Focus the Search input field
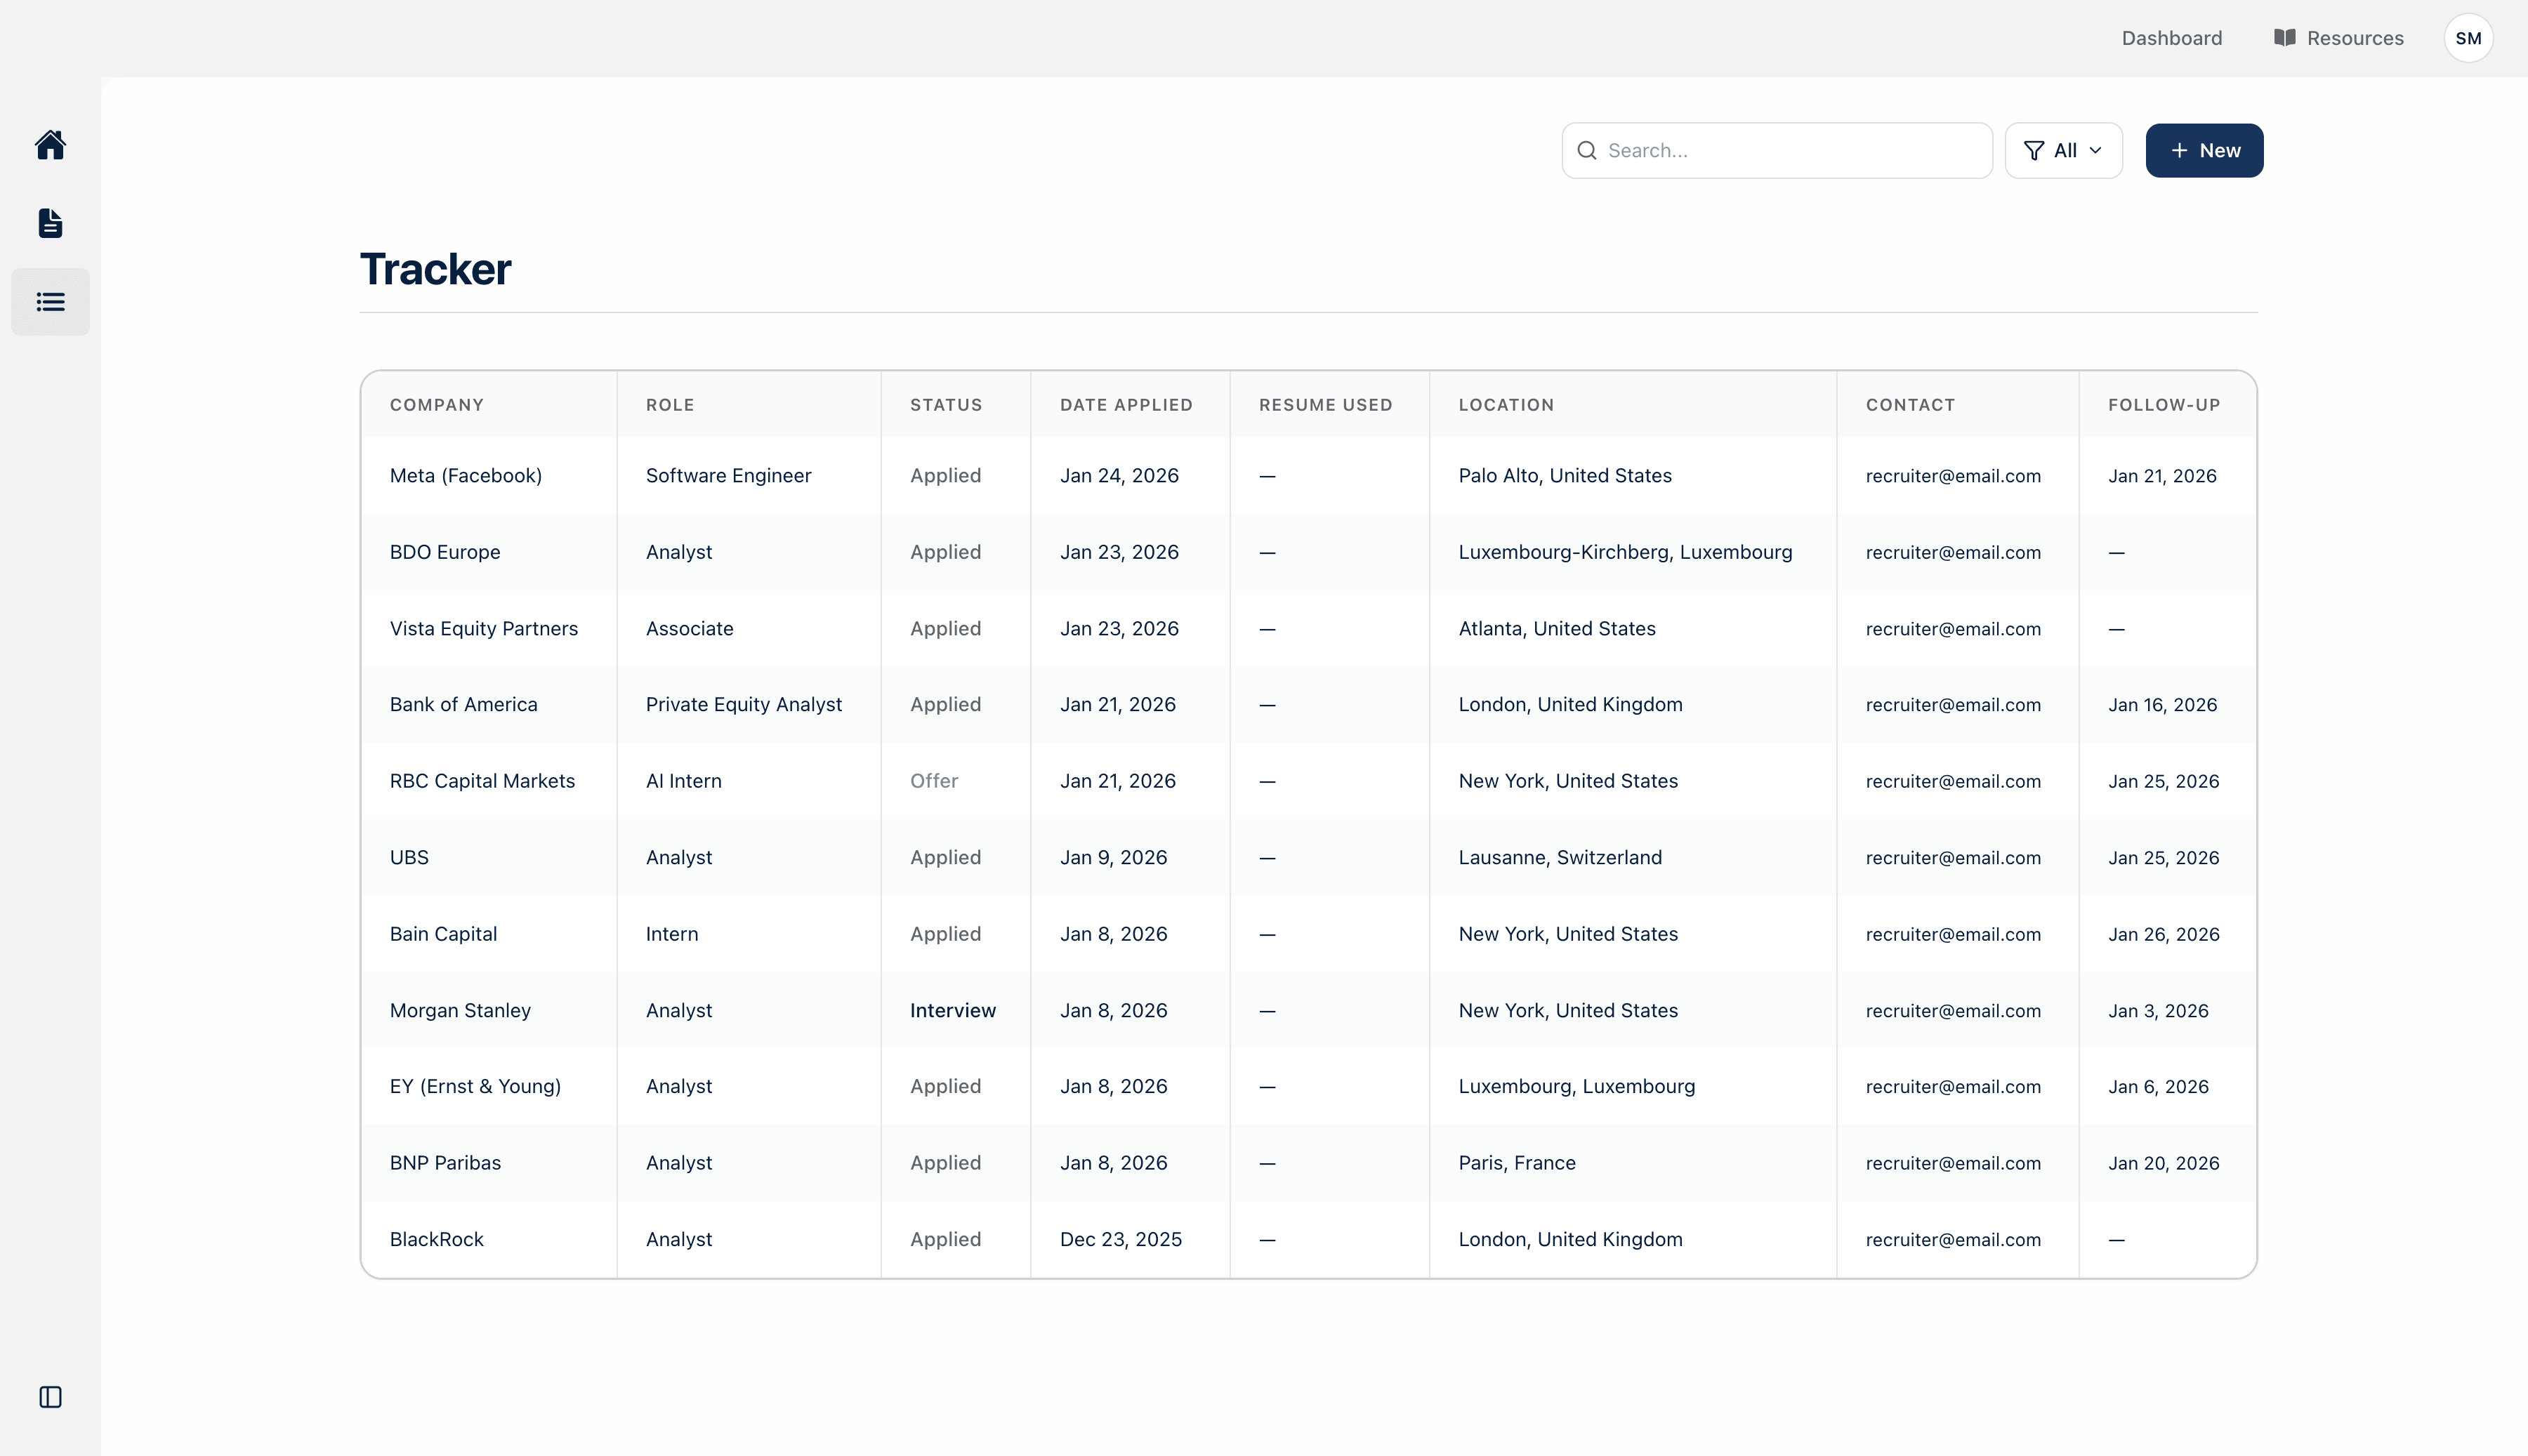Image resolution: width=2528 pixels, height=1456 pixels. coord(1790,151)
